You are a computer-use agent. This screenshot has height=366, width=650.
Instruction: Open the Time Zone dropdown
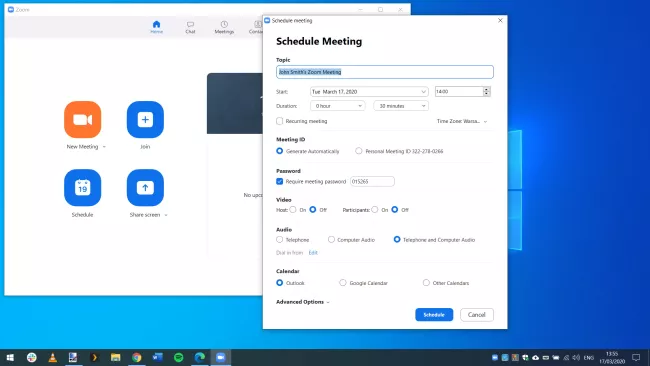pyautogui.click(x=462, y=121)
